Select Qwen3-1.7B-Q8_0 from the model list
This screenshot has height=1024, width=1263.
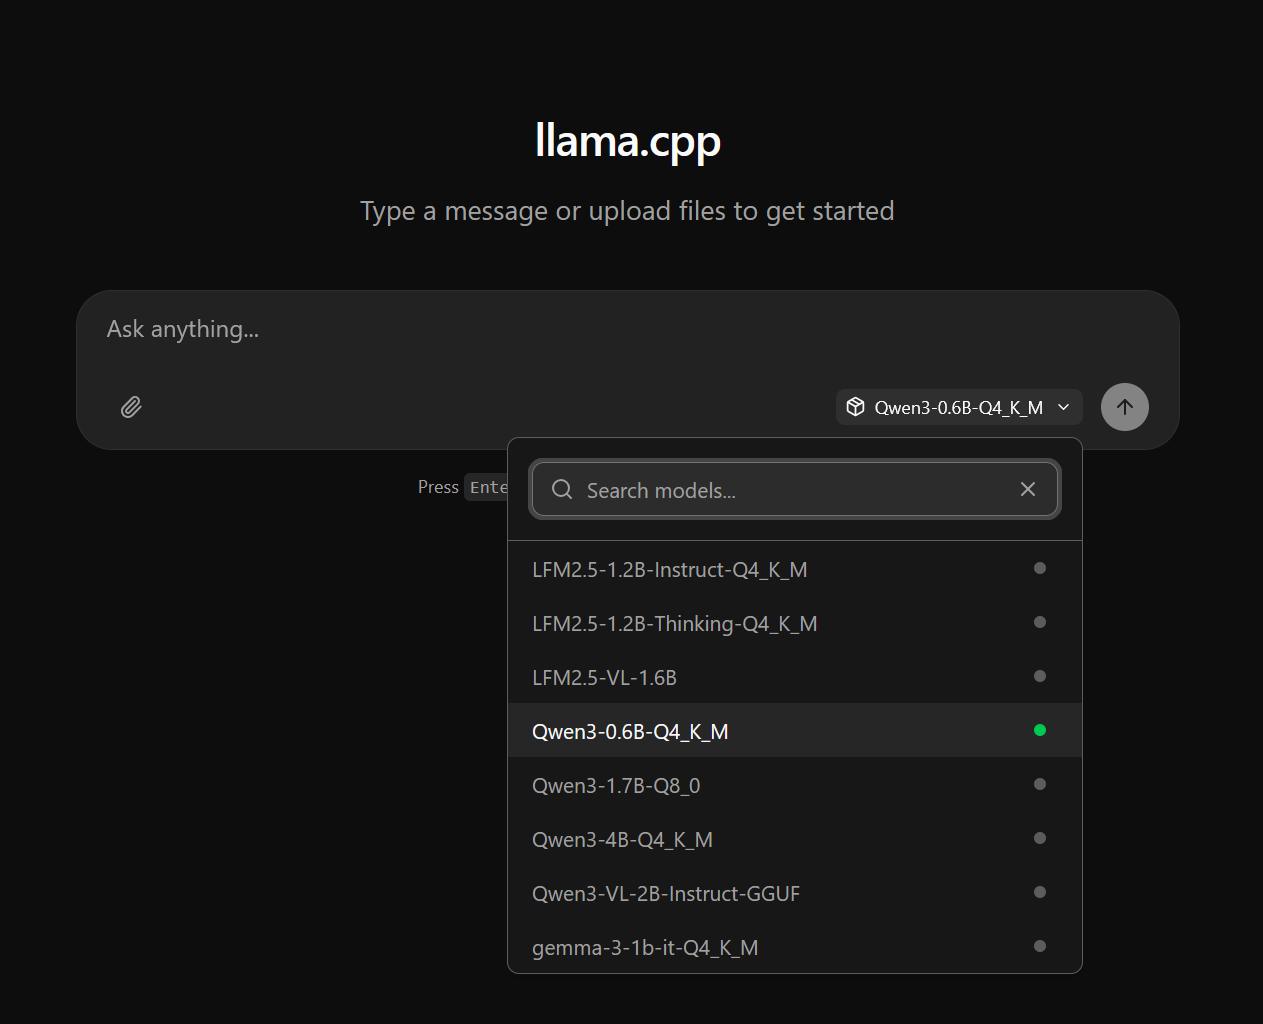(616, 785)
